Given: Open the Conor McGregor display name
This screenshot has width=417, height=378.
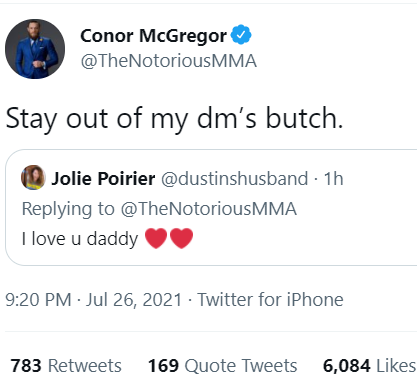Looking at the screenshot, I should (154, 36).
